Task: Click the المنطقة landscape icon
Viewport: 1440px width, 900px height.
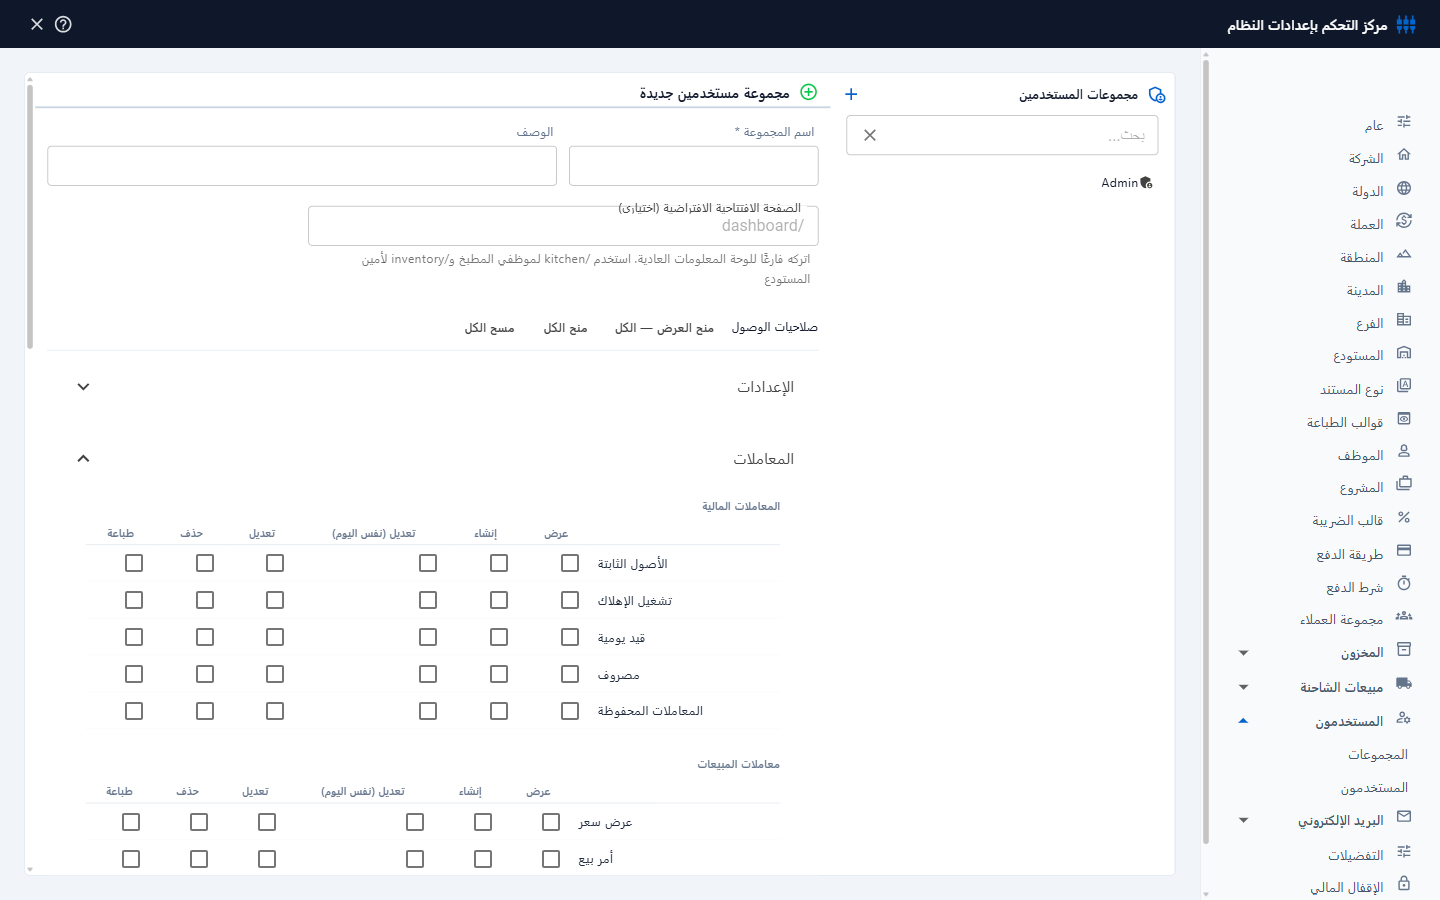Action: coord(1404,254)
